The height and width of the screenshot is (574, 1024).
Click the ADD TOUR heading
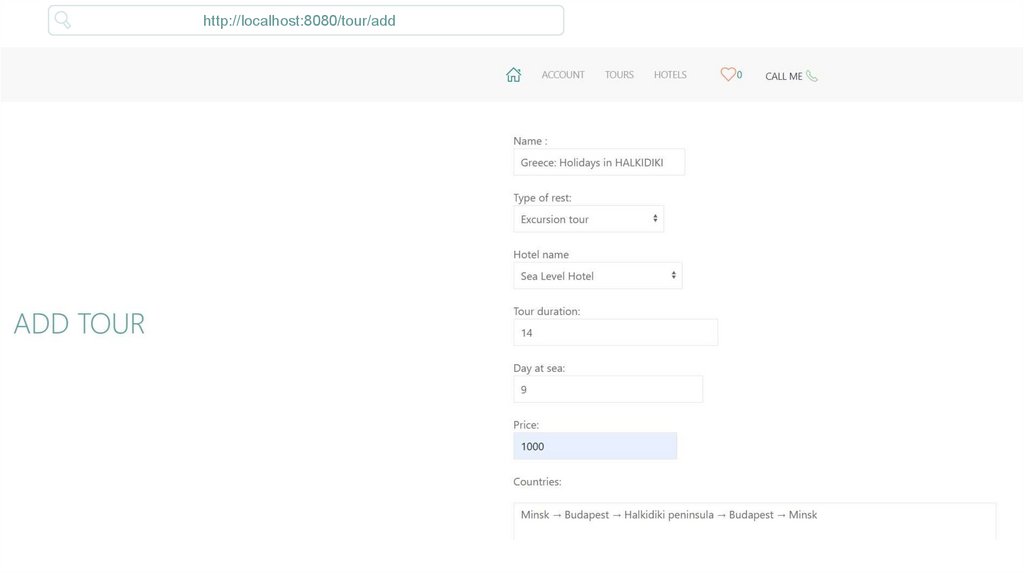click(x=79, y=324)
